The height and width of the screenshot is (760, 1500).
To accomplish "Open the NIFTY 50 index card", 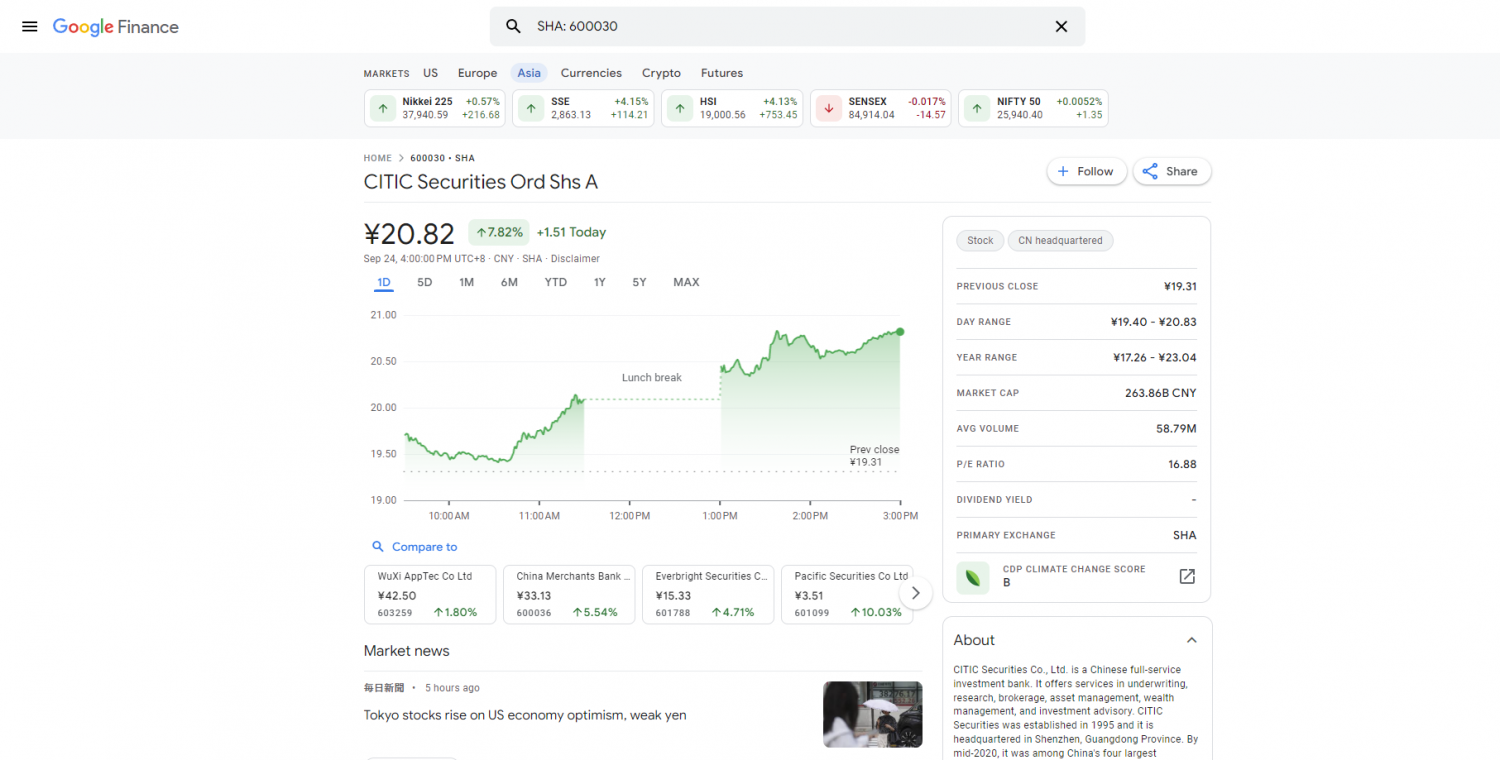I will tap(1033, 108).
